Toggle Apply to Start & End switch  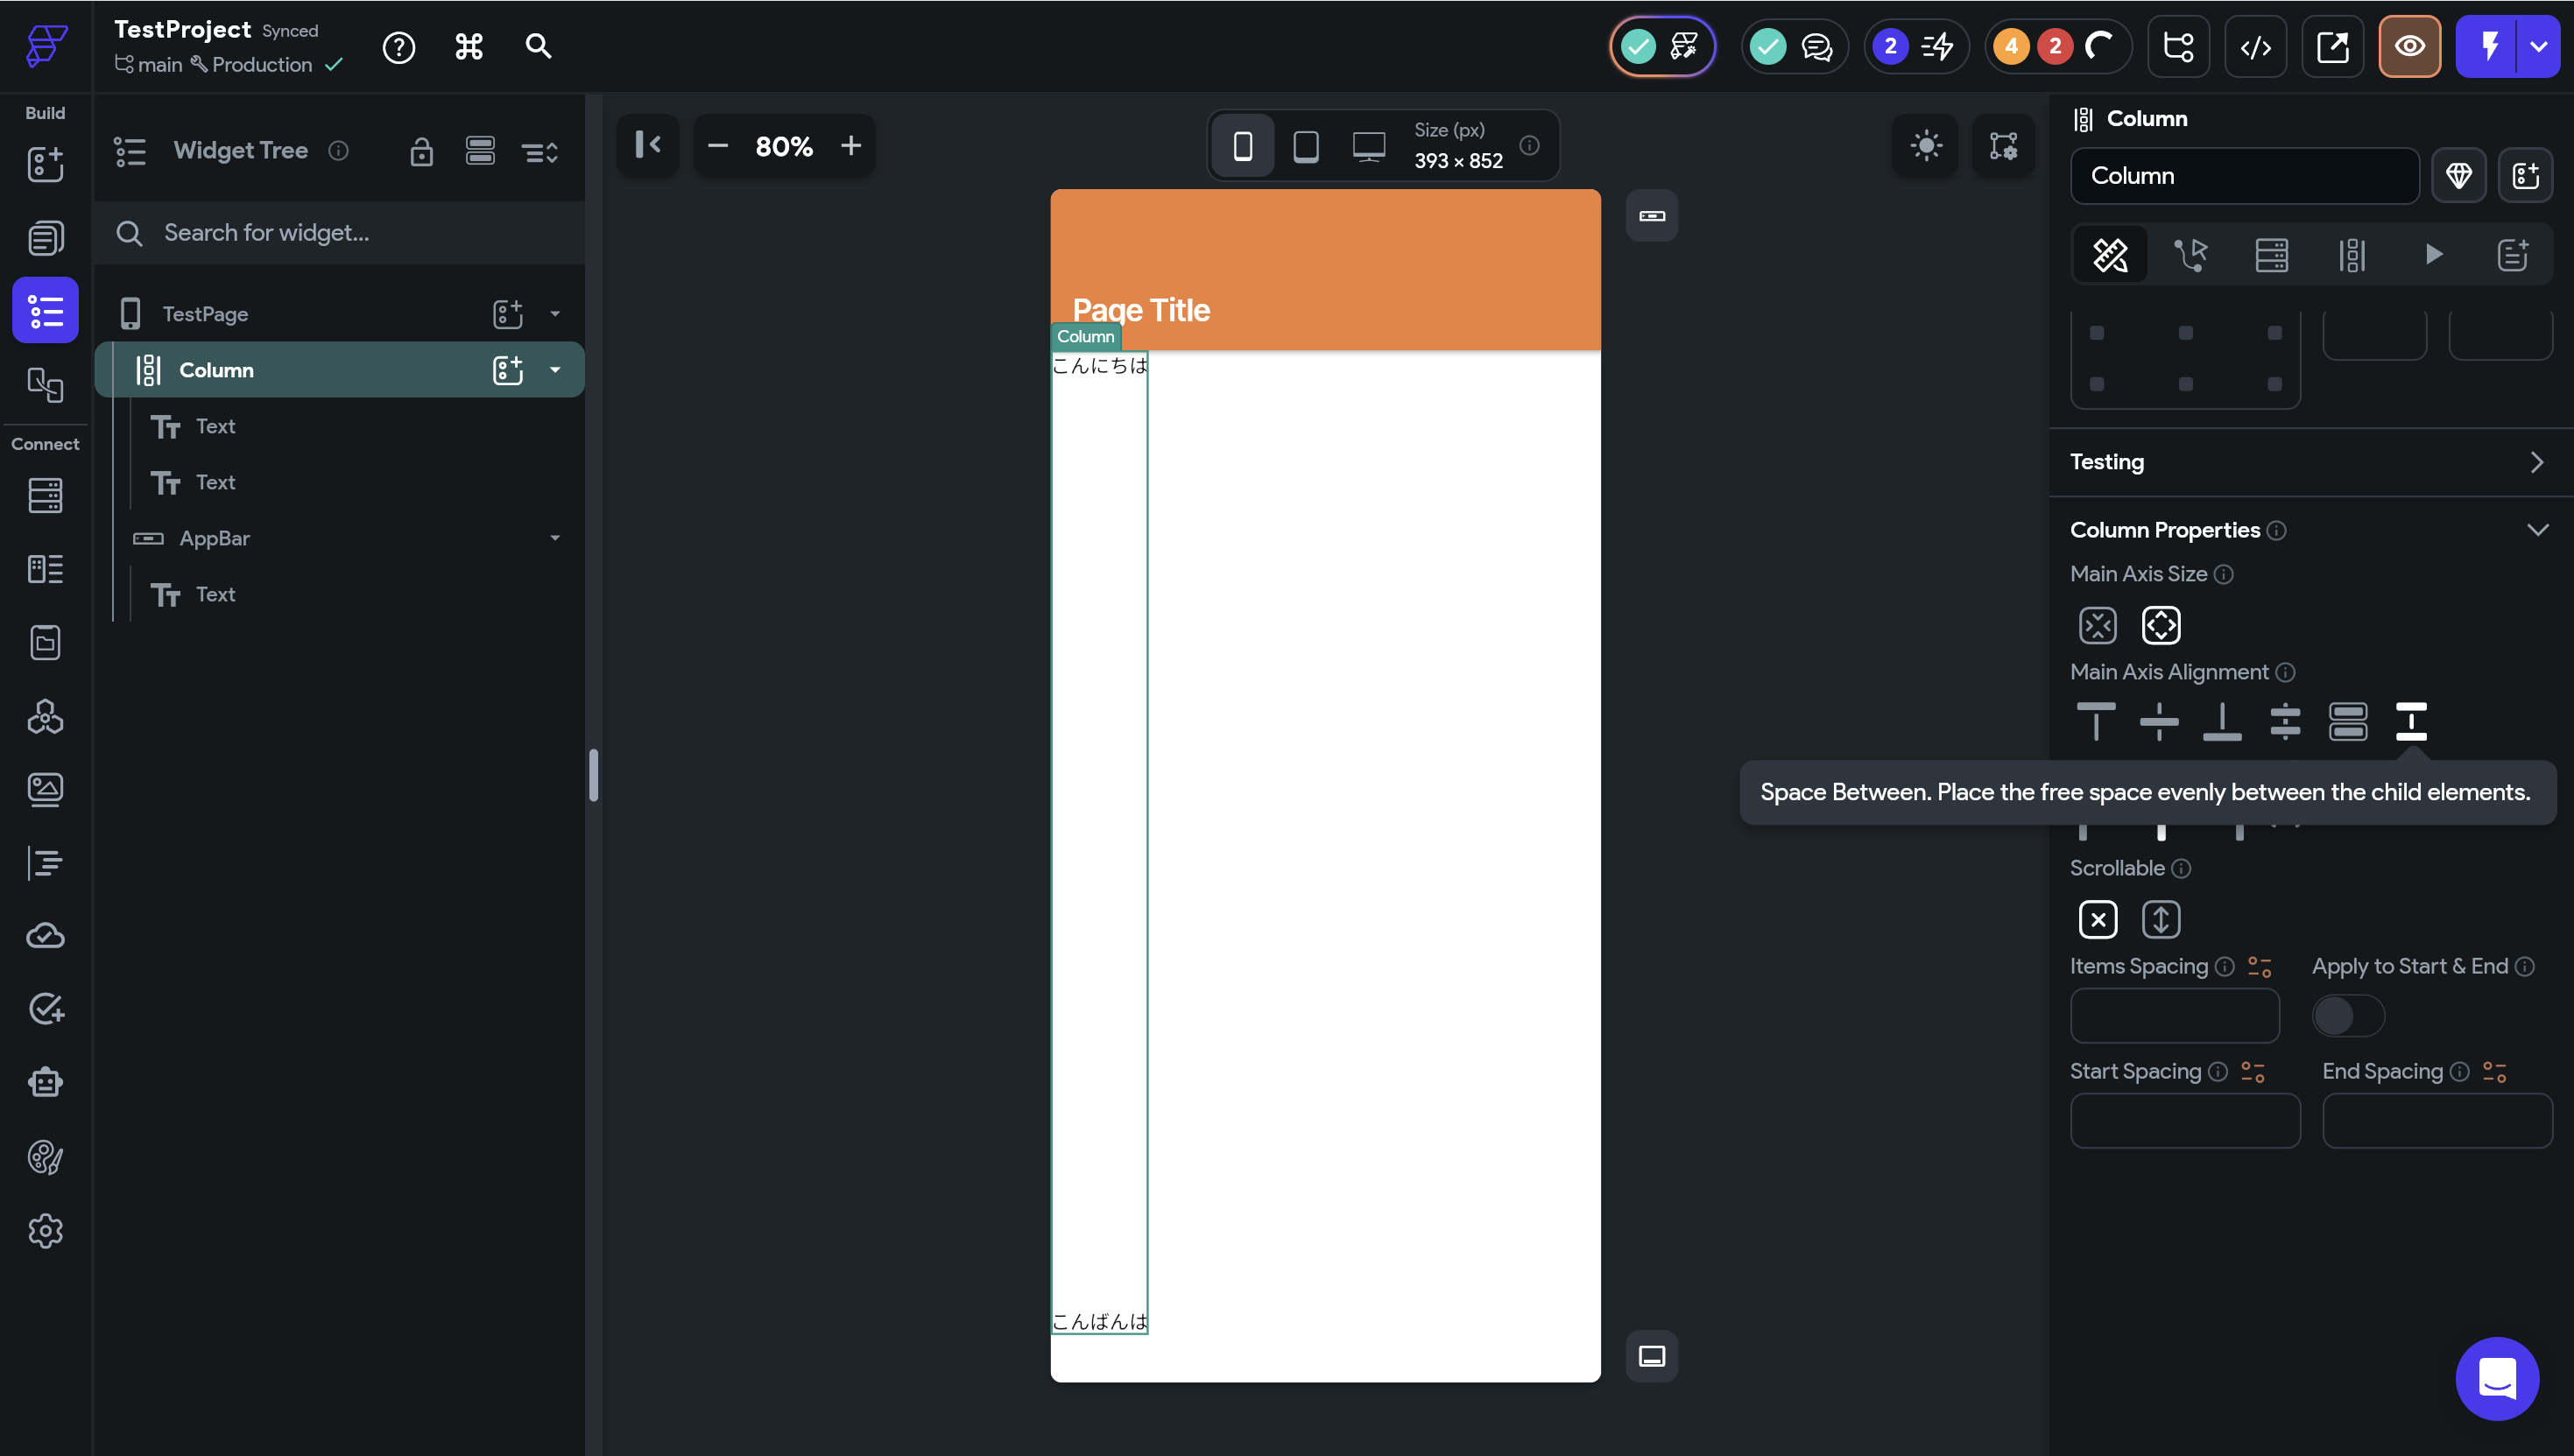2347,1016
